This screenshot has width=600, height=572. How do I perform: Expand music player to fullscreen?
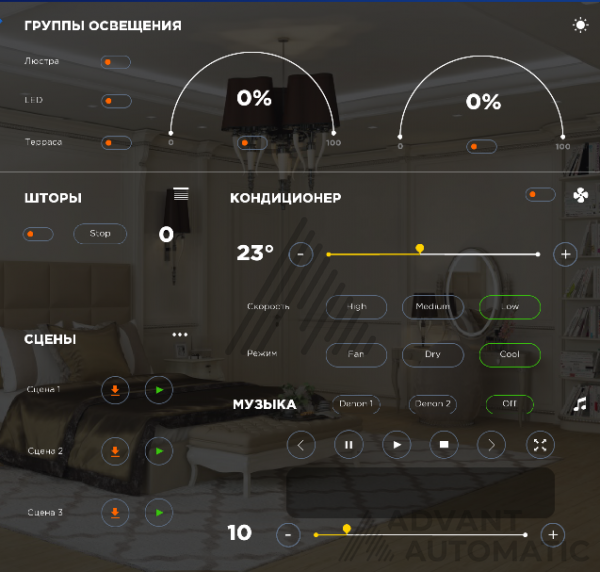click(540, 445)
